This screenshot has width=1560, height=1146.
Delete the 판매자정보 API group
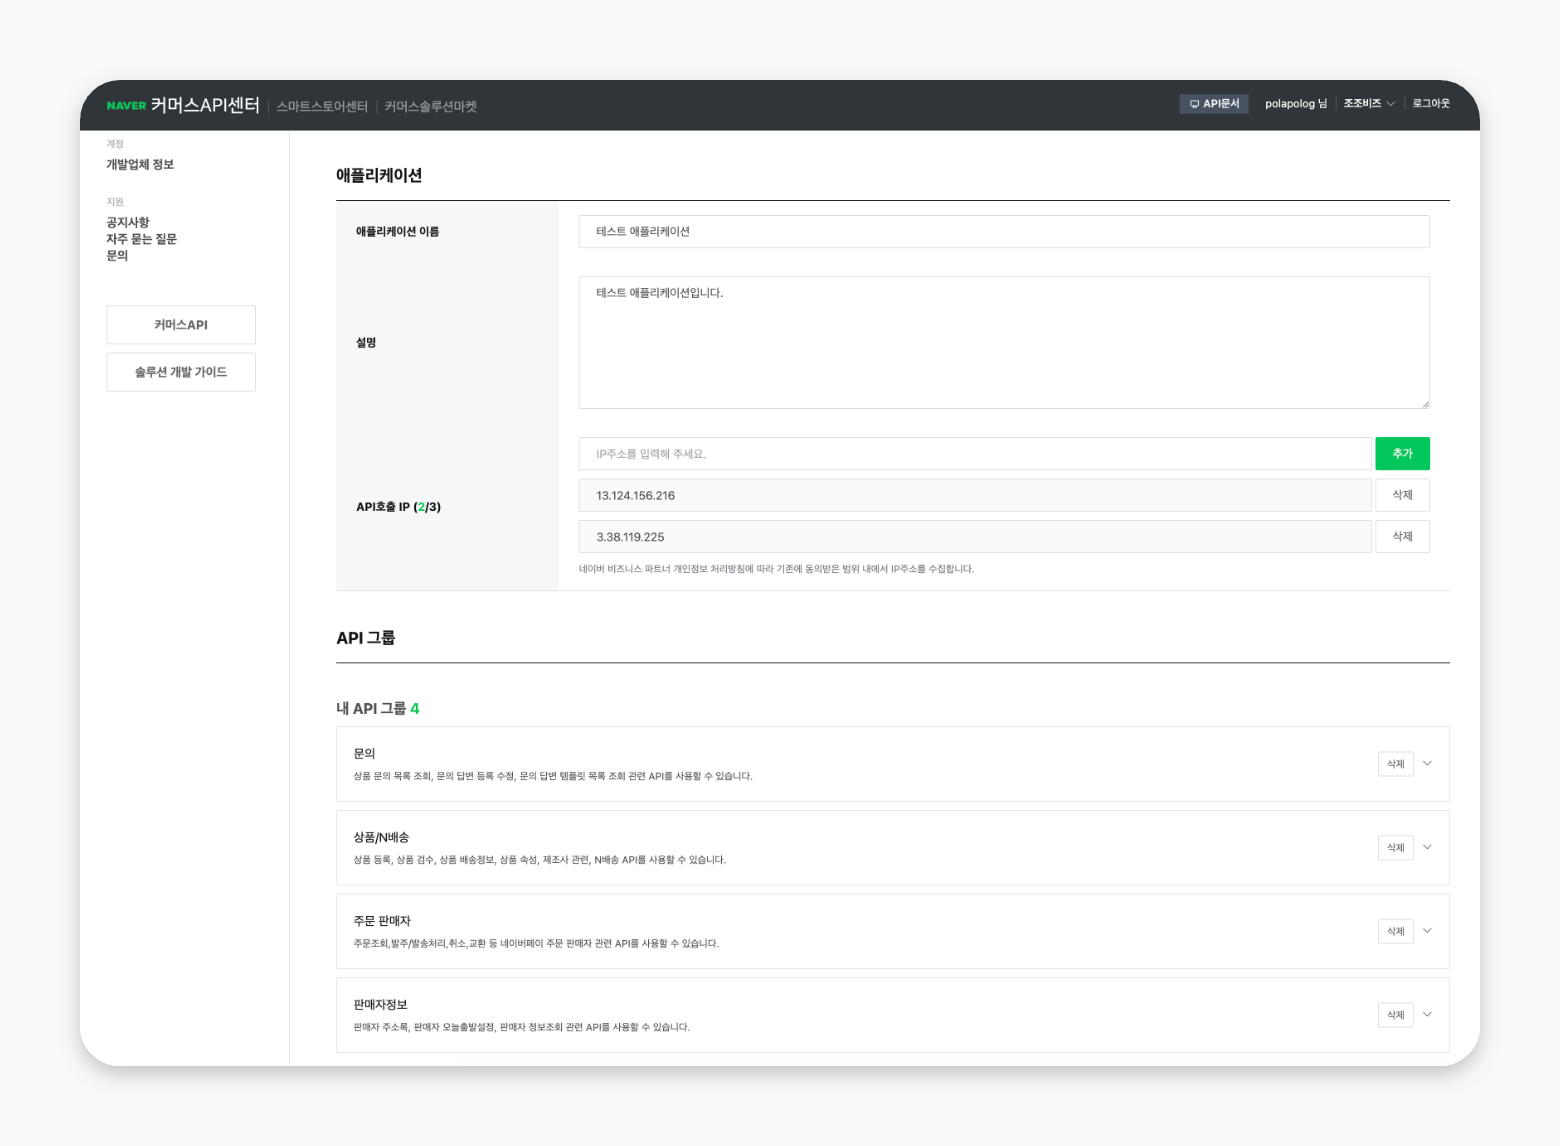tap(1396, 1015)
